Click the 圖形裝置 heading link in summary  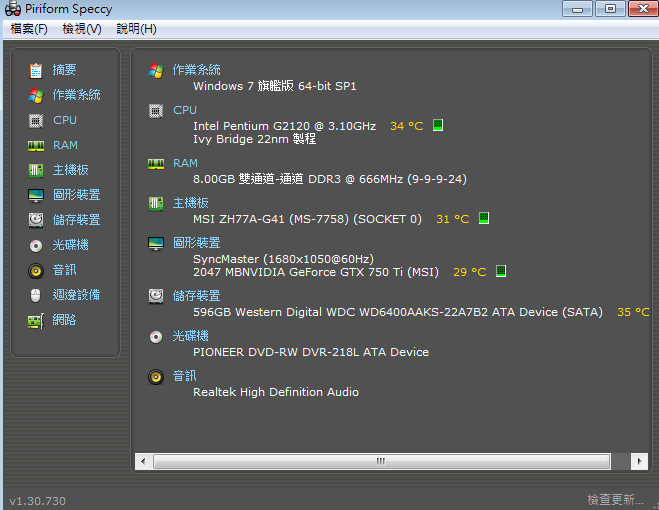197,243
